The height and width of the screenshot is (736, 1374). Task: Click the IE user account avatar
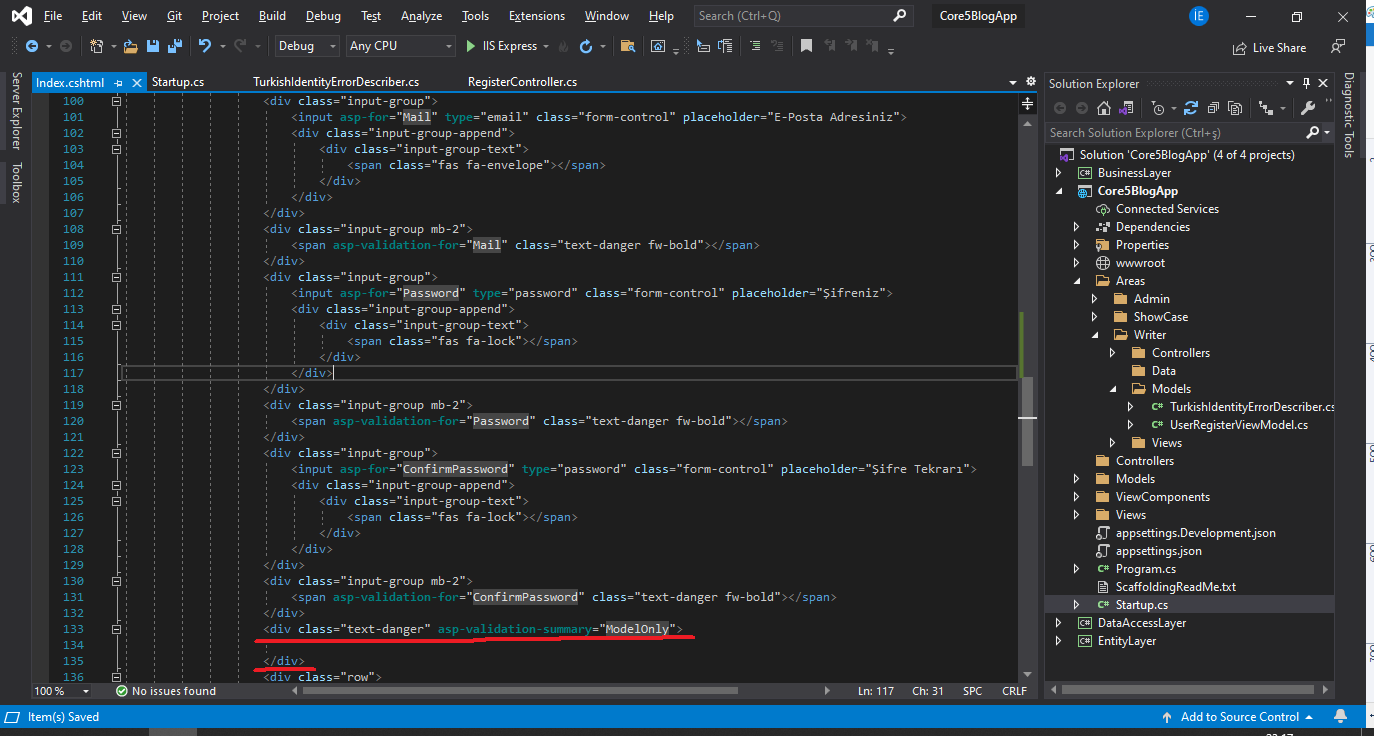pyautogui.click(x=1199, y=16)
